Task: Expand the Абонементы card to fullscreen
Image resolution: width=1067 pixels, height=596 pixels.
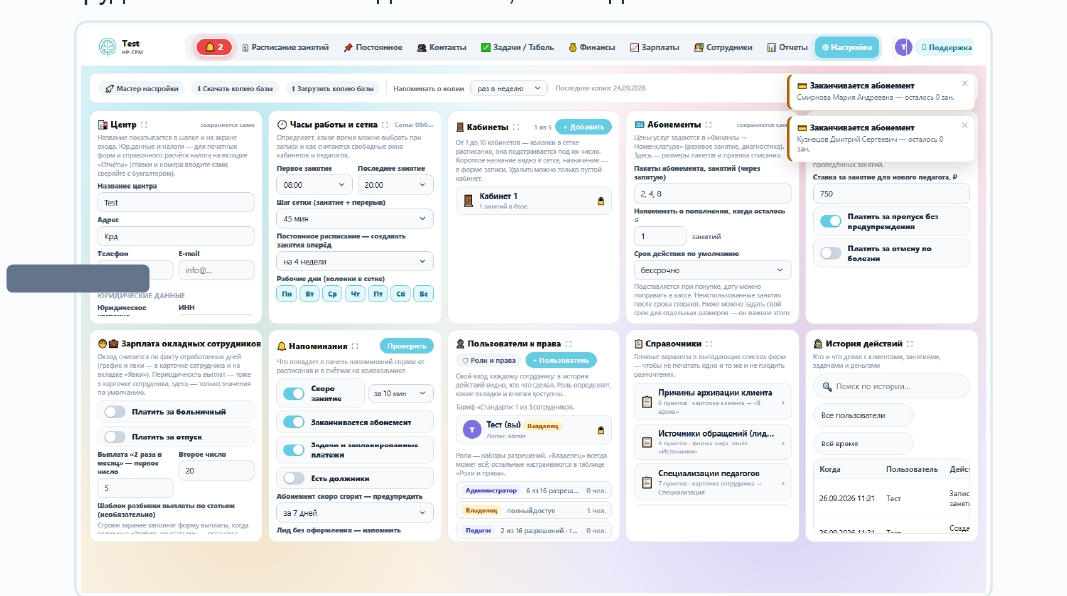Action: 708,125
